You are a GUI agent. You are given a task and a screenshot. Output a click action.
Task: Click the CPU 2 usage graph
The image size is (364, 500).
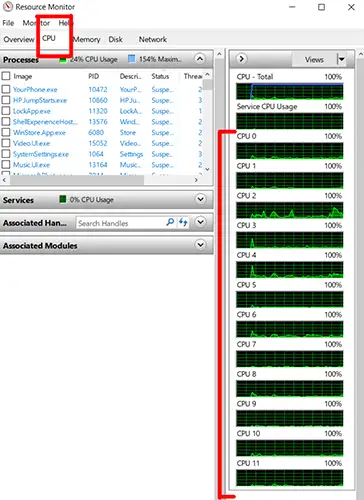[289, 210]
